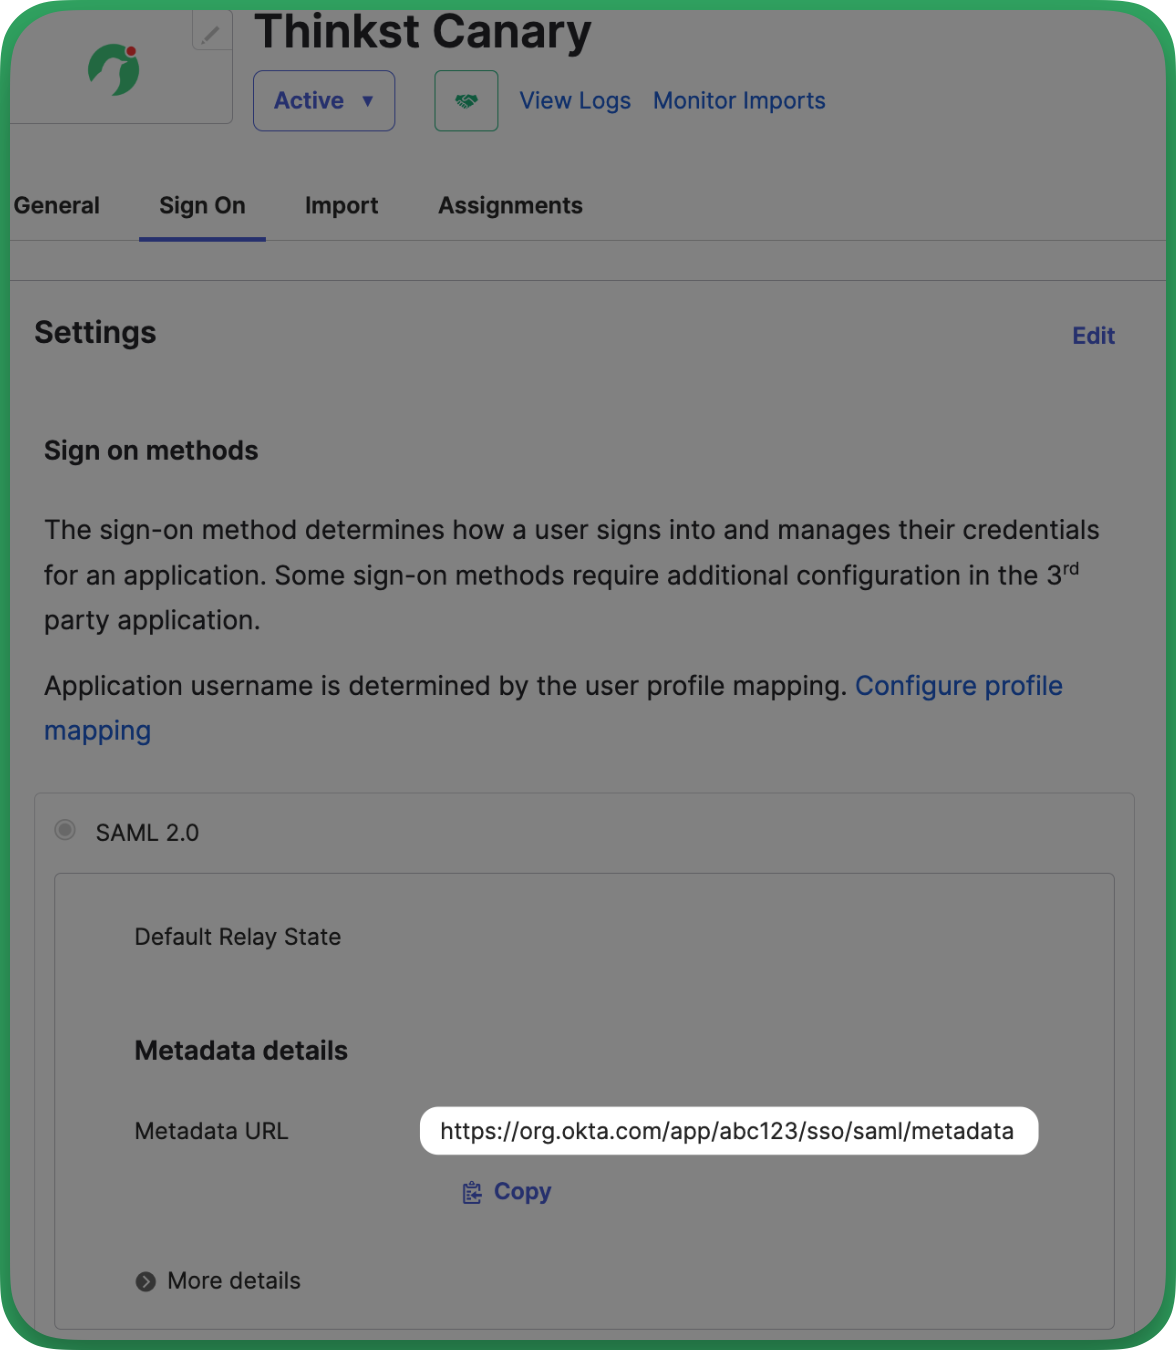The height and width of the screenshot is (1350, 1176).
Task: Click the Thinkst Canary title
Action: click(x=423, y=32)
